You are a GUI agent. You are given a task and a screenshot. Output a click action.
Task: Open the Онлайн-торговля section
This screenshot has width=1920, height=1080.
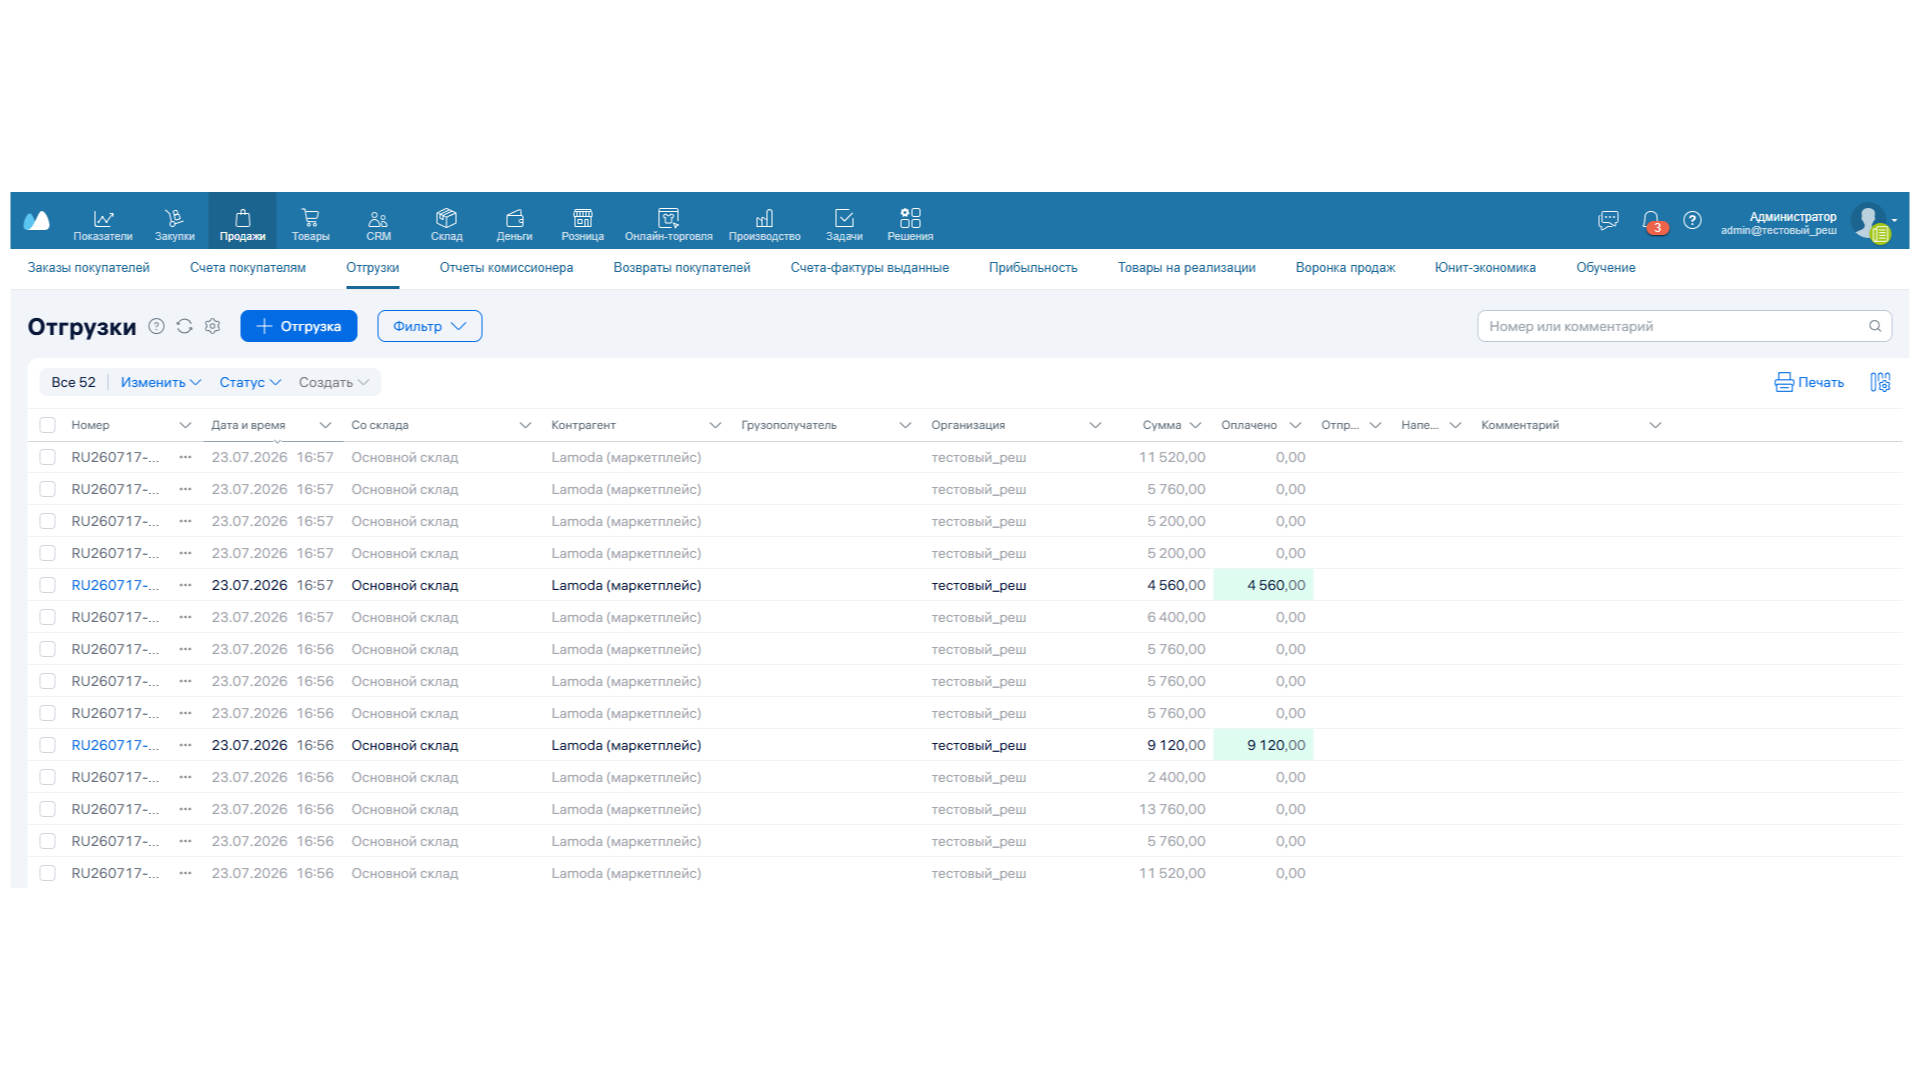pyautogui.click(x=668, y=224)
